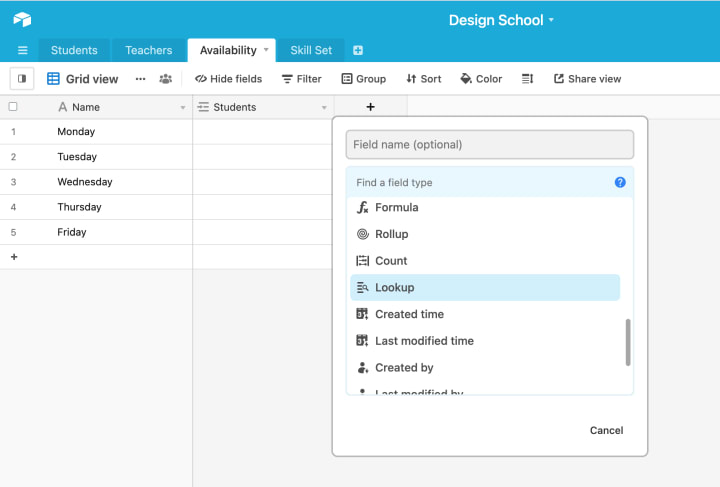The width and height of the screenshot is (720, 487).
Task: Click the Field name input box
Action: [490, 145]
